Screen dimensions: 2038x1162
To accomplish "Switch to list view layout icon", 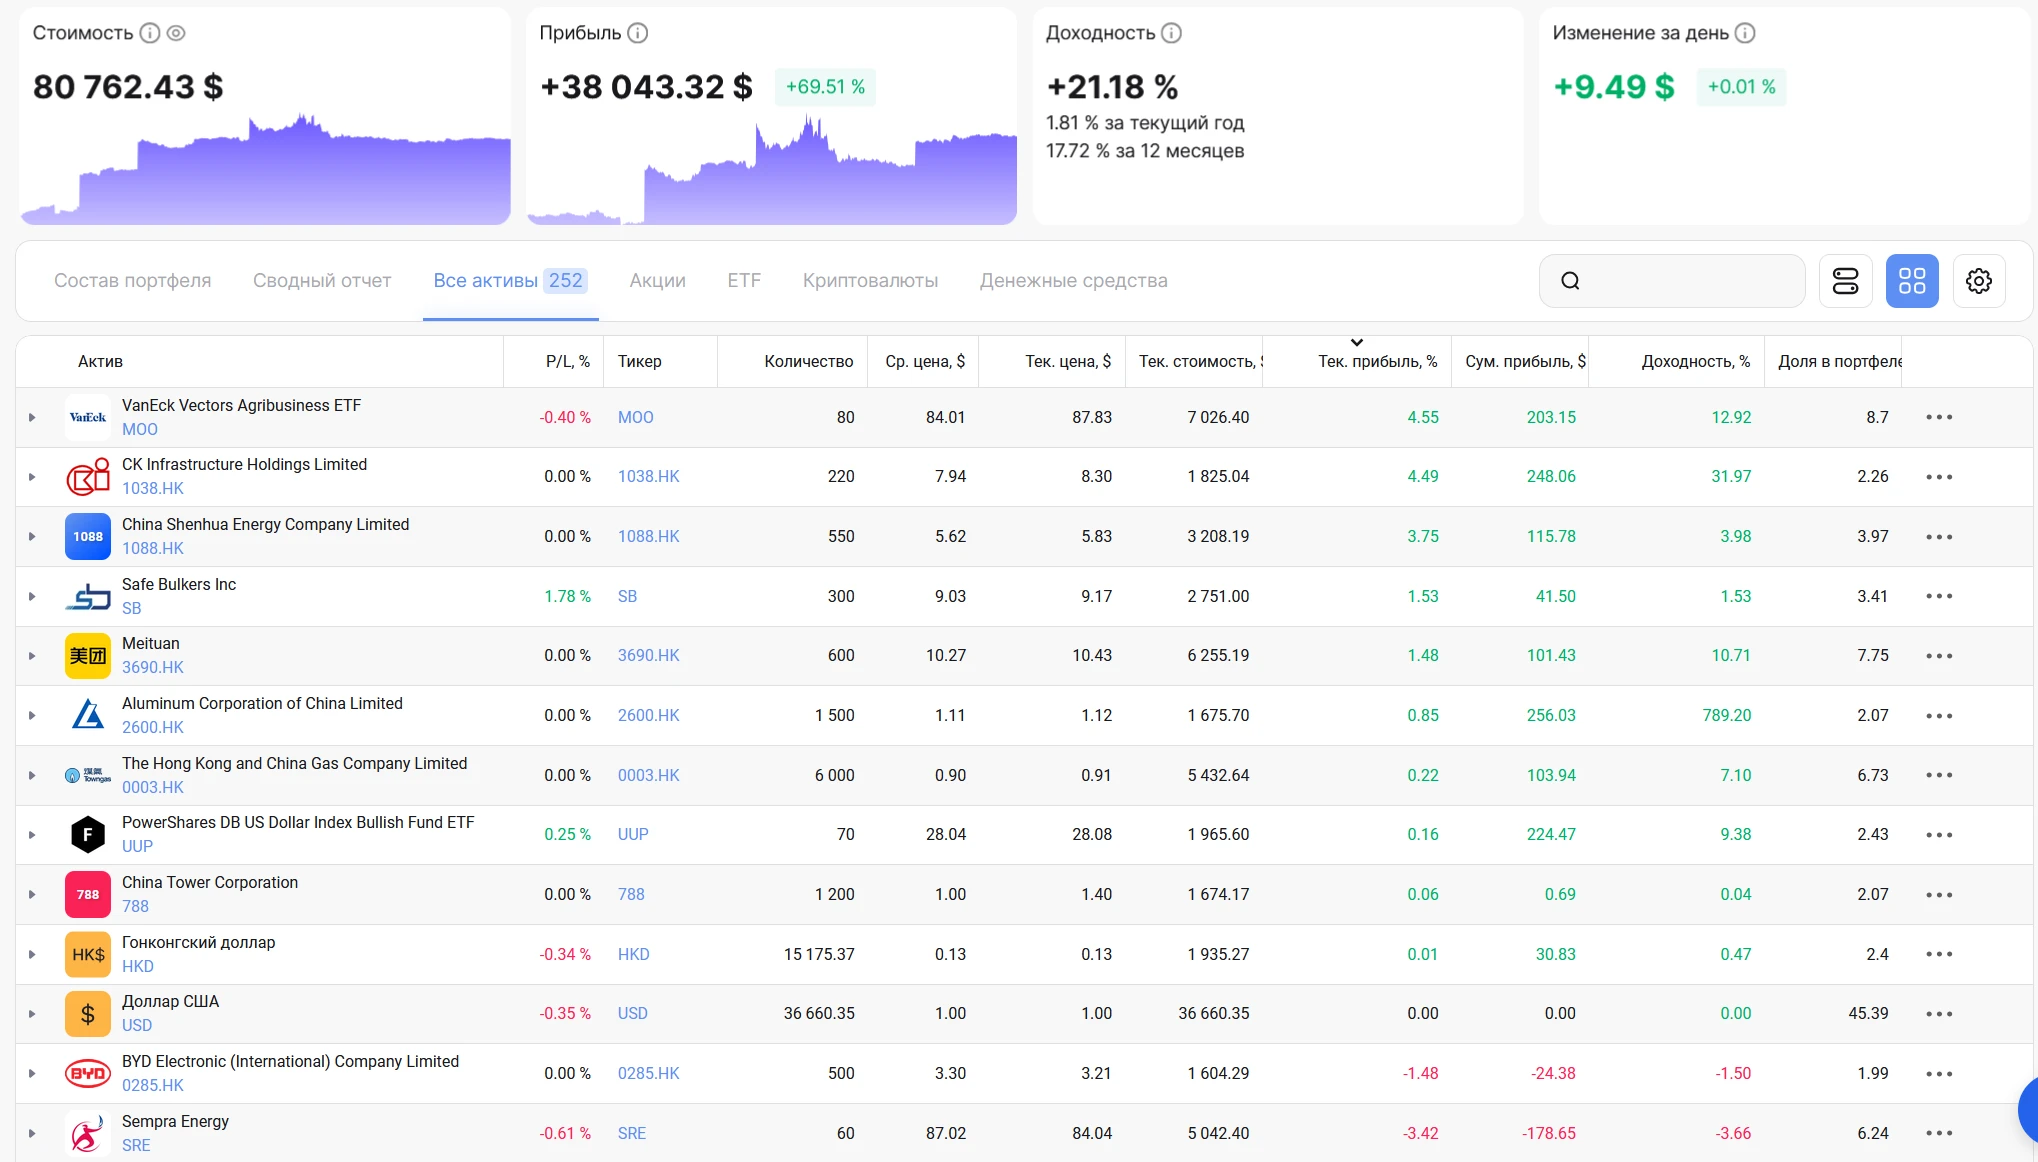I will point(1846,281).
